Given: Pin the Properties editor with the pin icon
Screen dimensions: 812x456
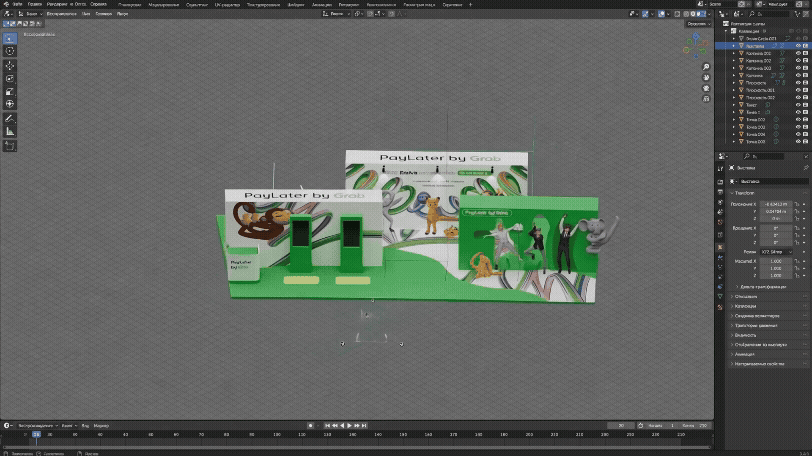Looking at the screenshot, I should click(806, 168).
